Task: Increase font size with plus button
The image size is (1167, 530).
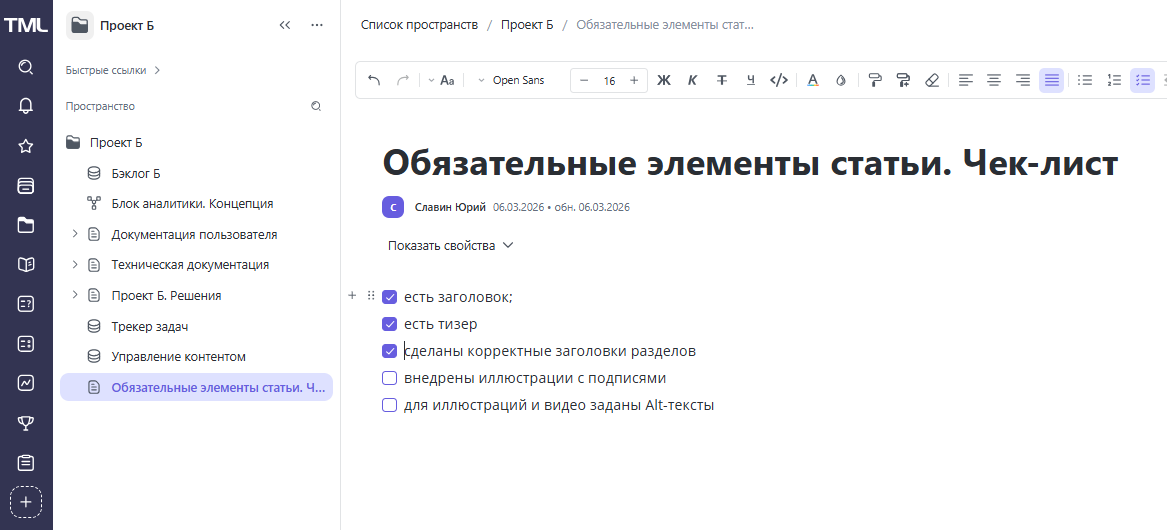Action: 634,80
